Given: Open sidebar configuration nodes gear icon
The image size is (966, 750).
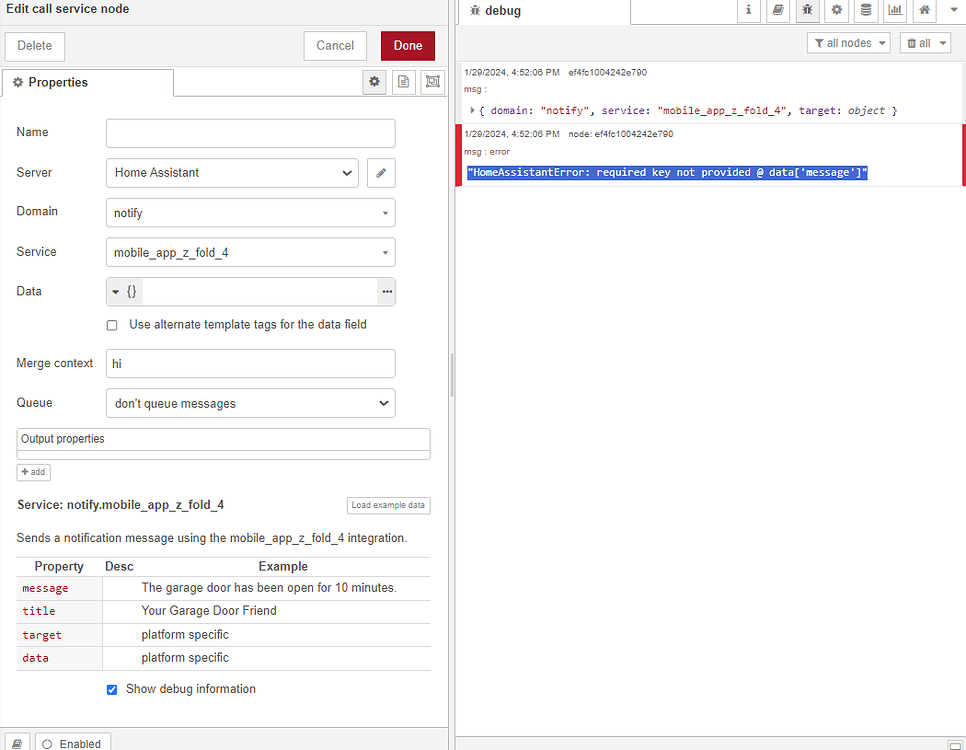Looking at the screenshot, I should [x=837, y=10].
